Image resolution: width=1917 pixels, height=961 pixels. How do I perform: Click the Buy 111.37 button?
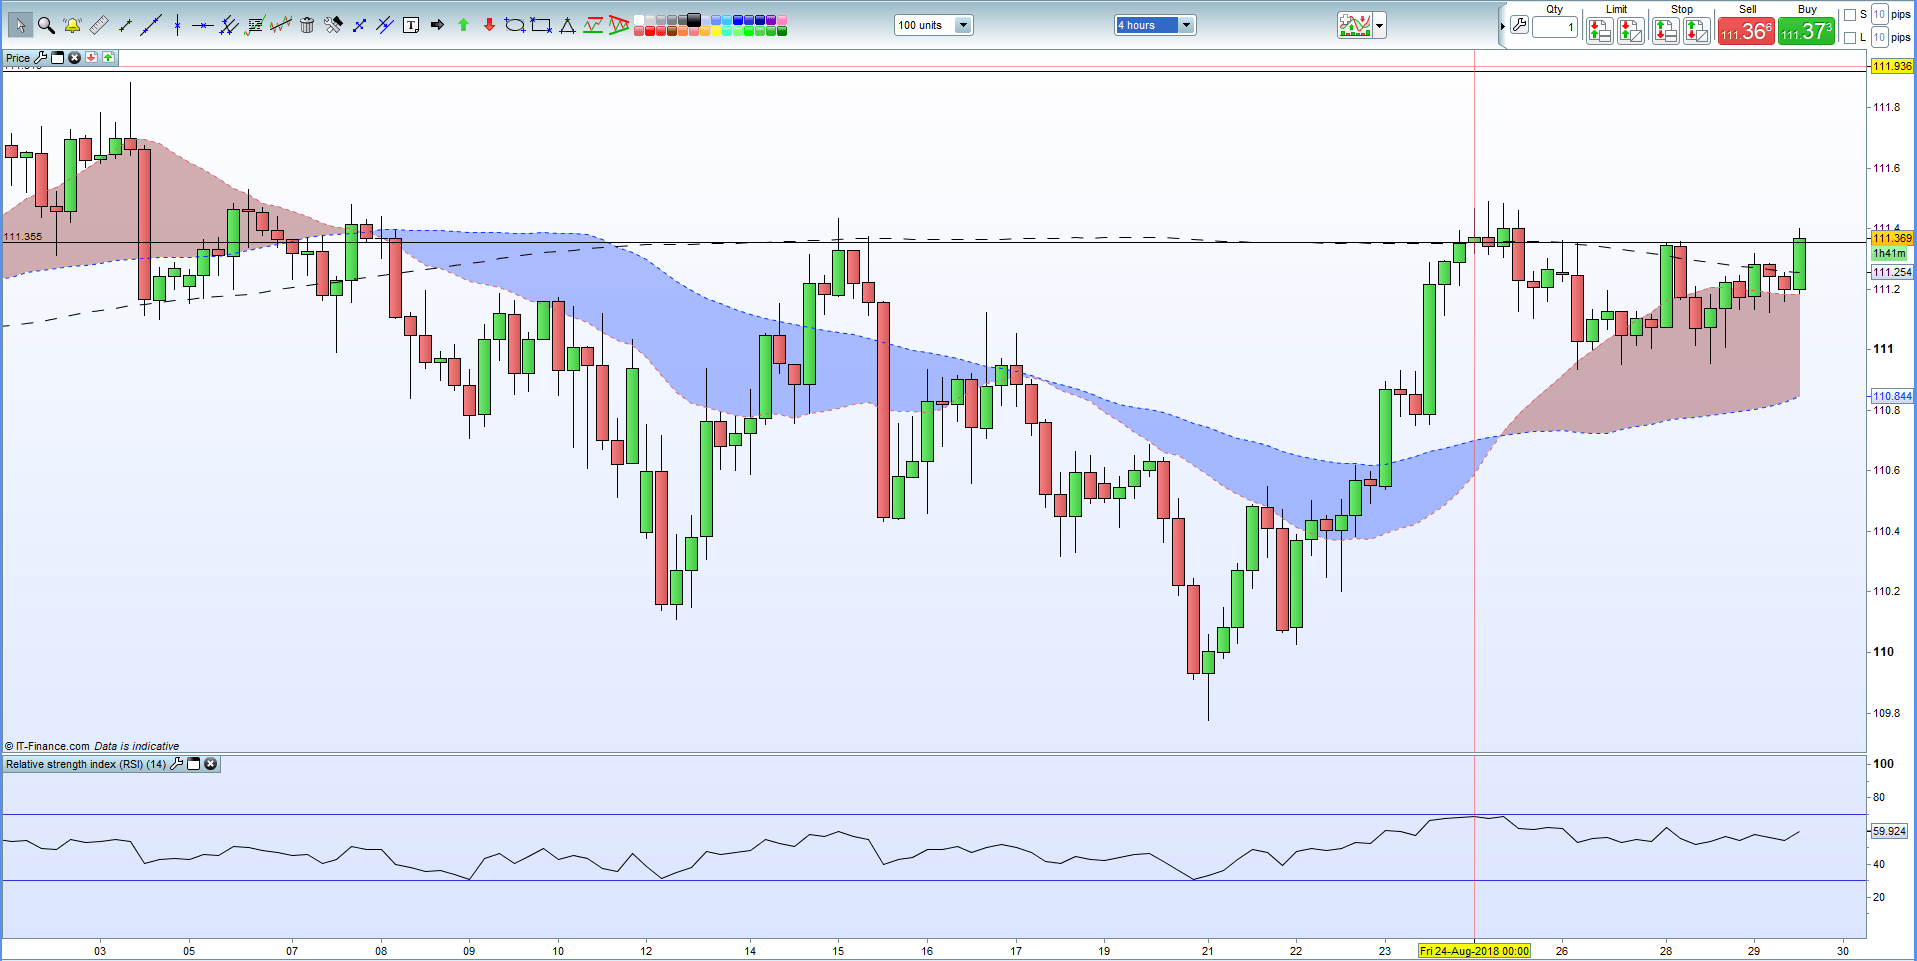pos(1806,31)
